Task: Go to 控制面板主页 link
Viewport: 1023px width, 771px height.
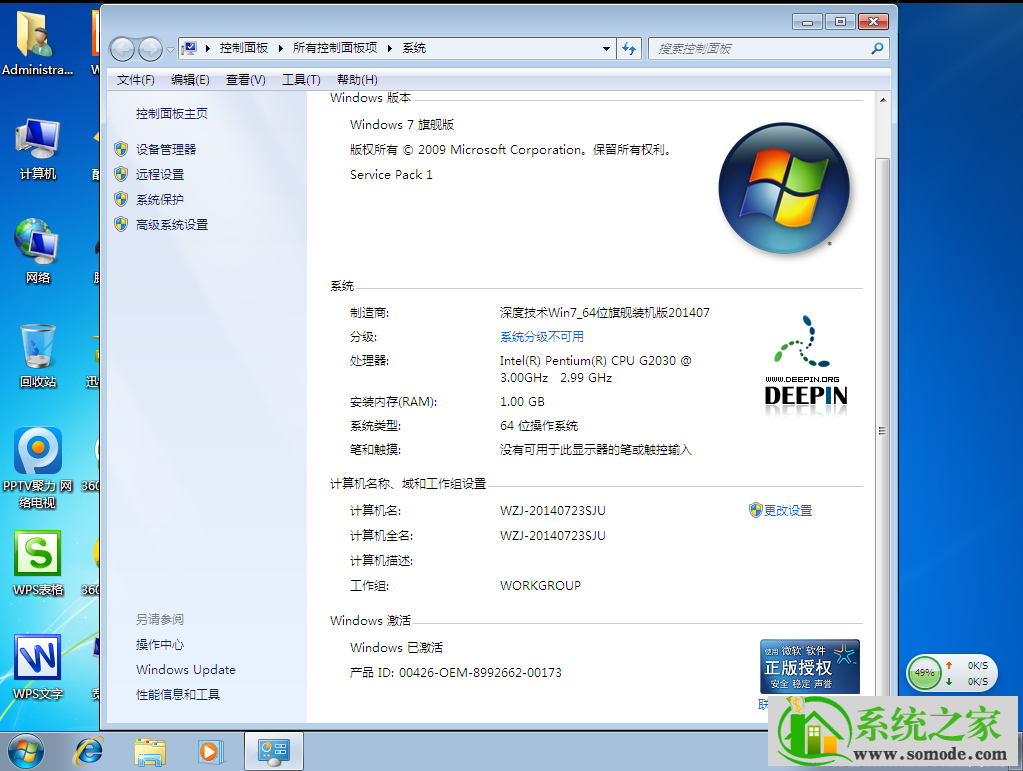Action: point(172,113)
